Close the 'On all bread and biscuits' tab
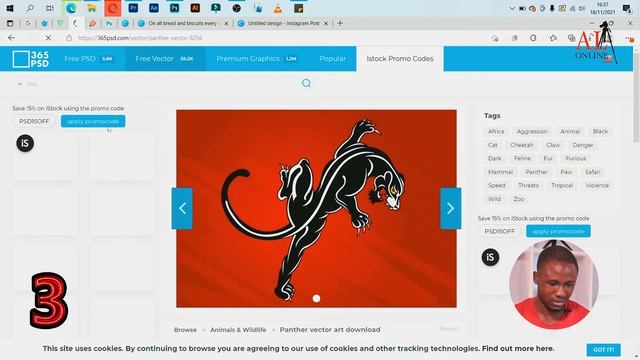This screenshot has height=360, width=640. [x=227, y=24]
